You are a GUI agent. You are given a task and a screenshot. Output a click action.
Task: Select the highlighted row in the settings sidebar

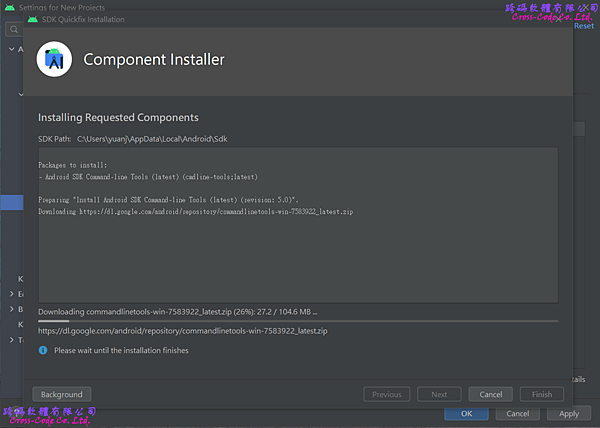pyautogui.click(x=12, y=202)
